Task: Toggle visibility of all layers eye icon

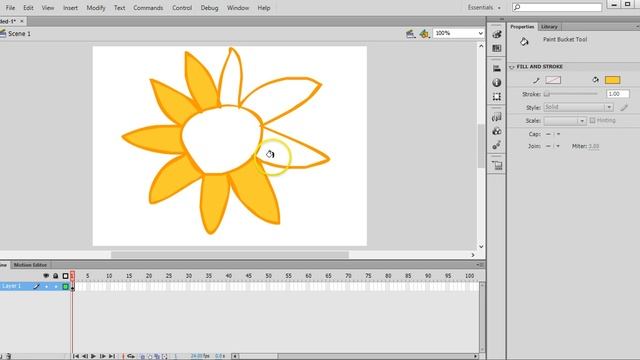Action: [46, 276]
